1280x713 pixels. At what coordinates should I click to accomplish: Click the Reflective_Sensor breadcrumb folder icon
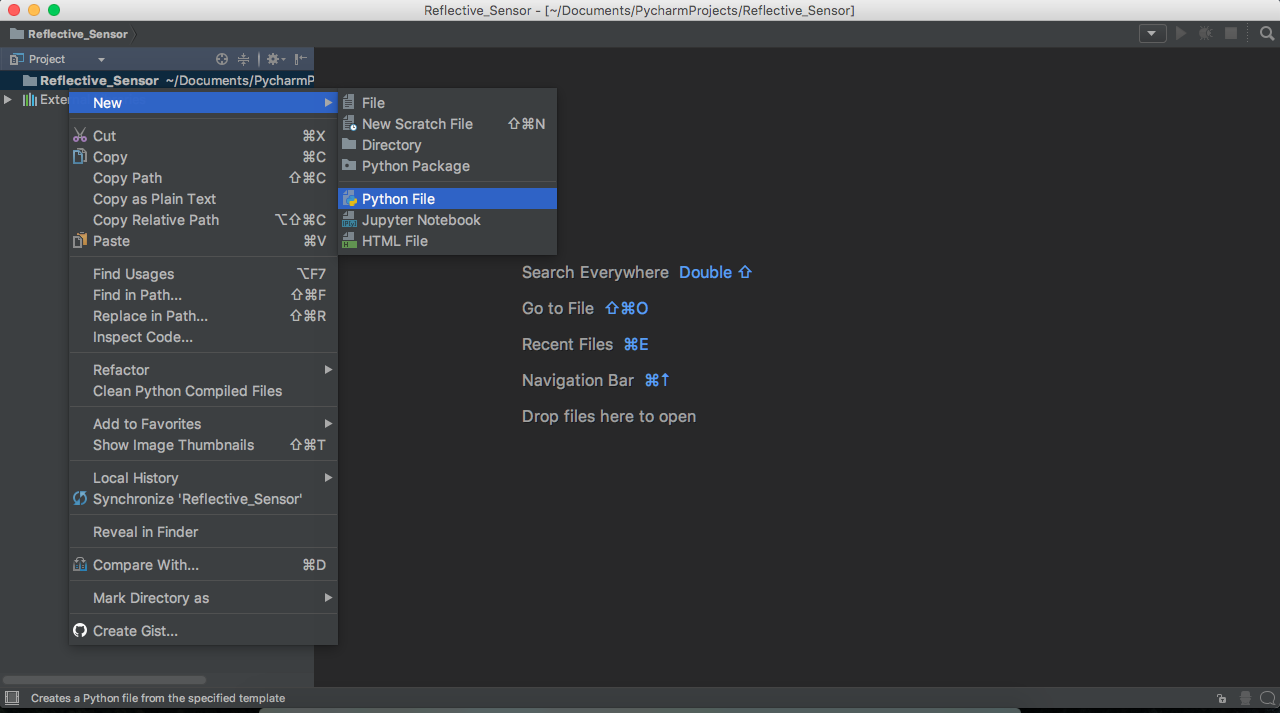(16, 34)
